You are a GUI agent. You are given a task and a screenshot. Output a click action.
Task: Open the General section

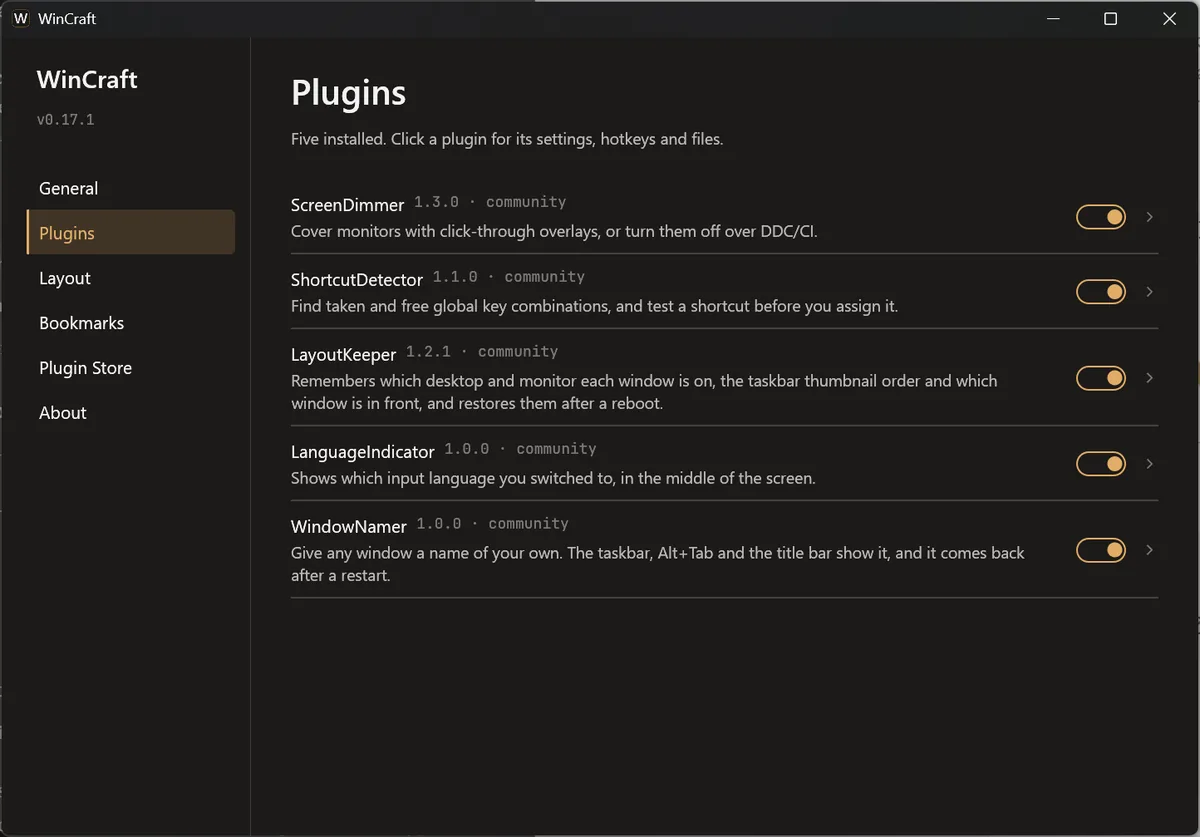pyautogui.click(x=131, y=188)
